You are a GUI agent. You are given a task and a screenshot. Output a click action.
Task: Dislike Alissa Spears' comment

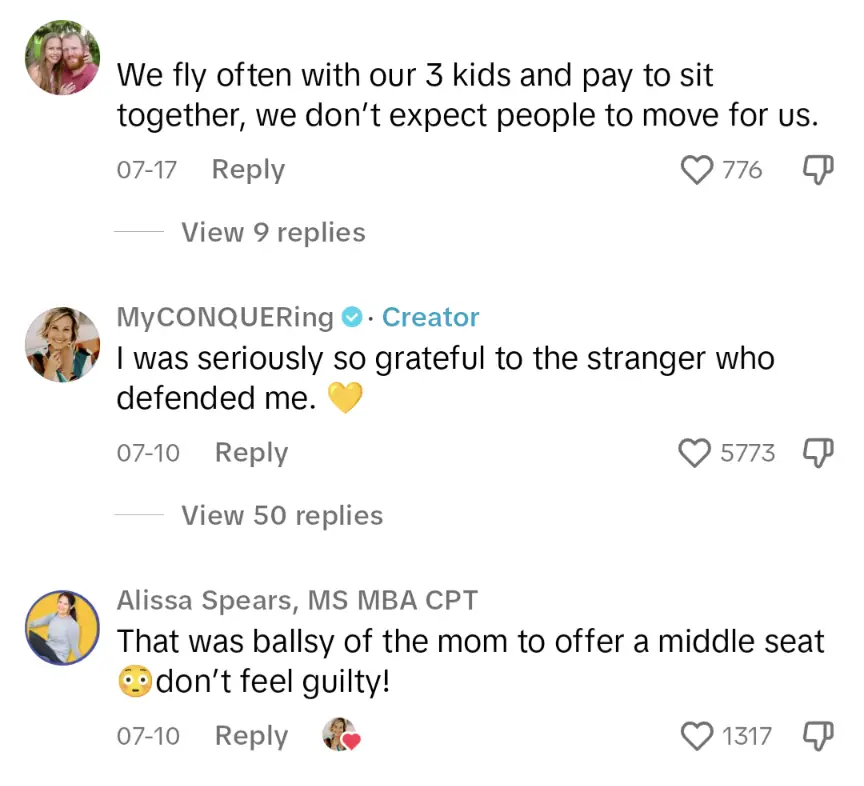point(819,736)
